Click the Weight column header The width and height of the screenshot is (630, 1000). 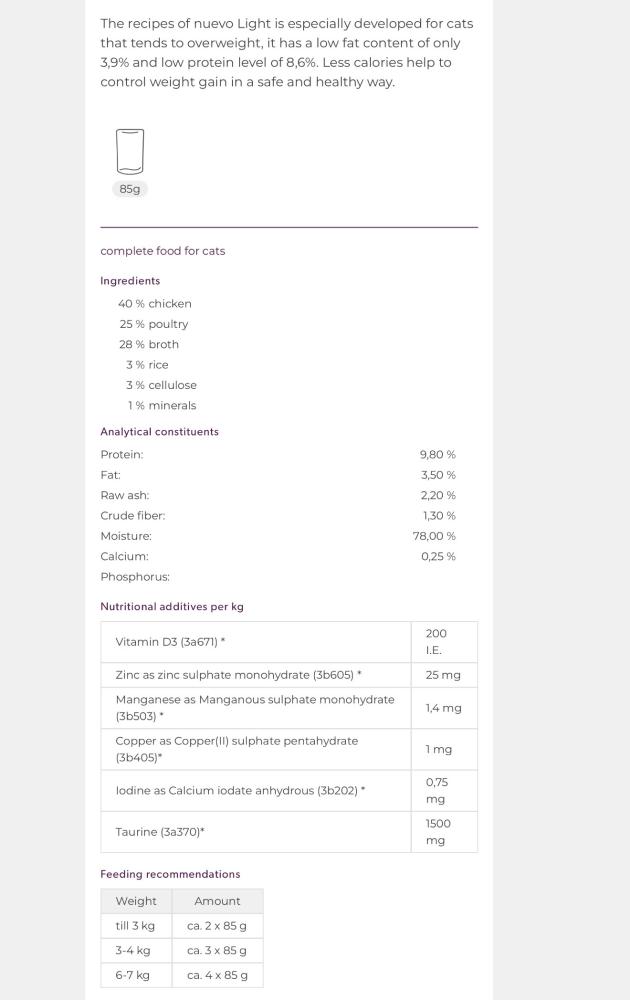point(136,901)
